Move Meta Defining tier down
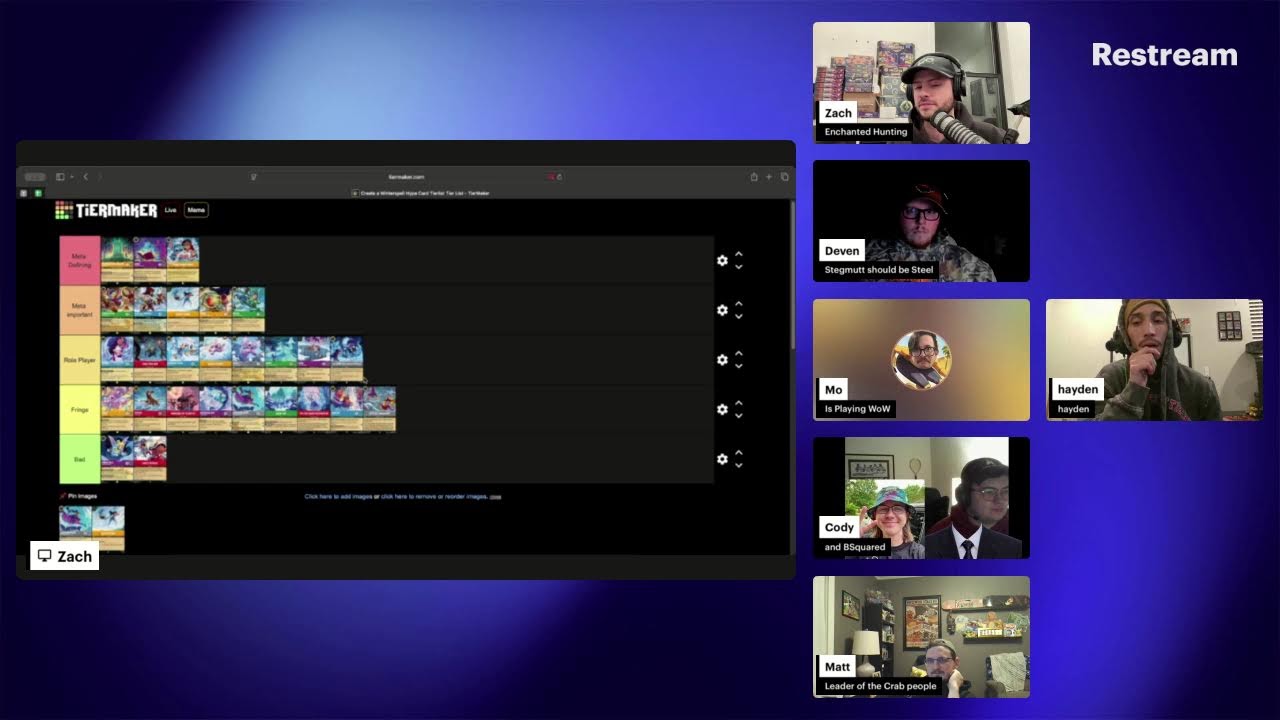The height and width of the screenshot is (720, 1280). tap(739, 267)
